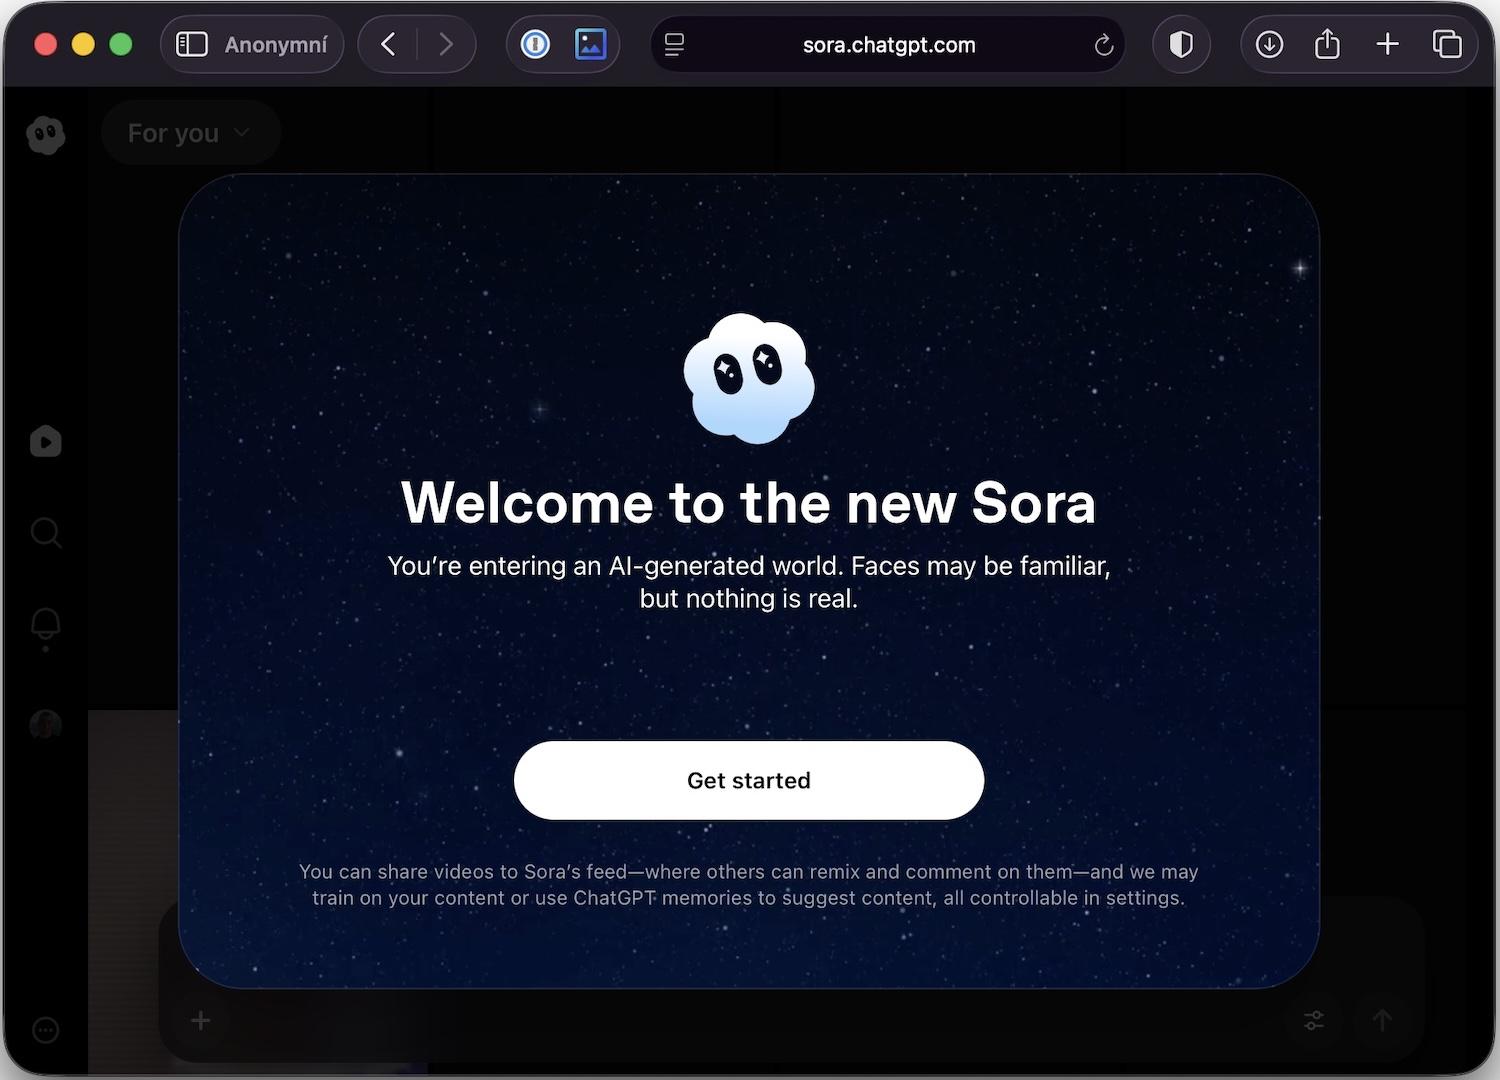Go forward to next page

pos(446,45)
